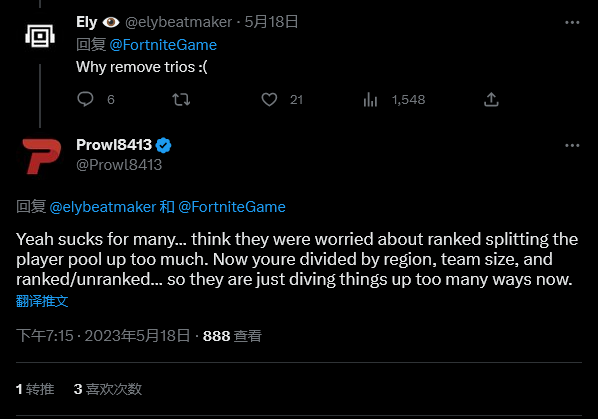The image size is (598, 419).
Task: Open @FortniteGame mention in Prowl8413's reply line
Action: (x=232, y=207)
